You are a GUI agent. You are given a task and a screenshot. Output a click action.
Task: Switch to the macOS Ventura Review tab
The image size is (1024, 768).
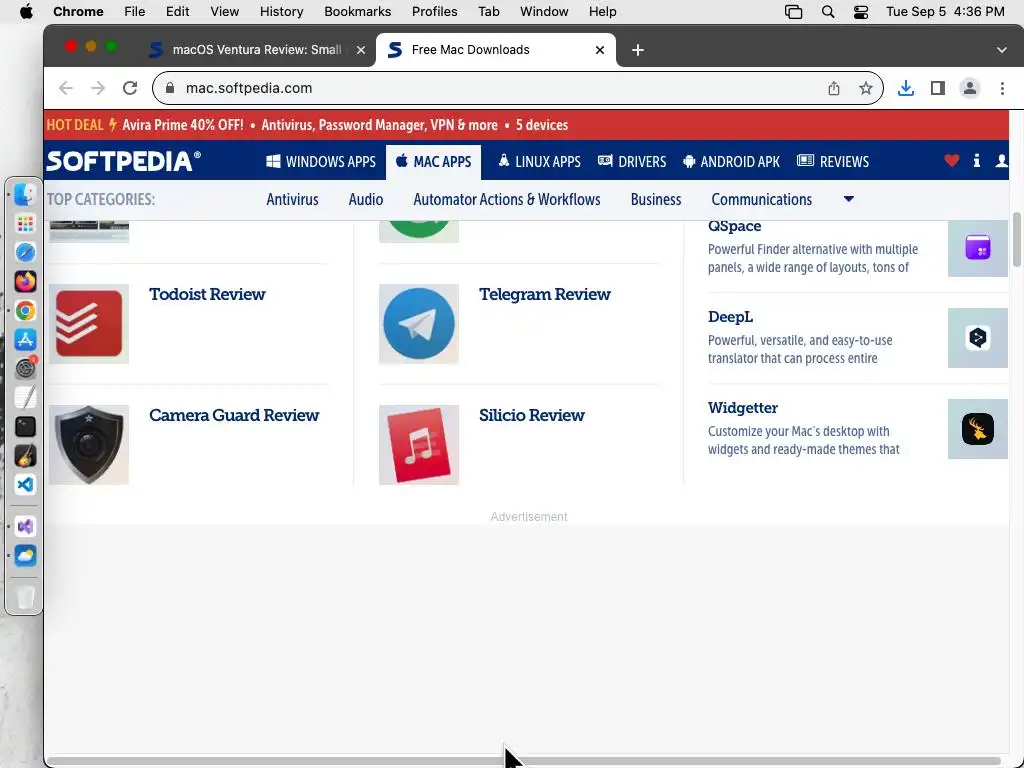point(256,50)
